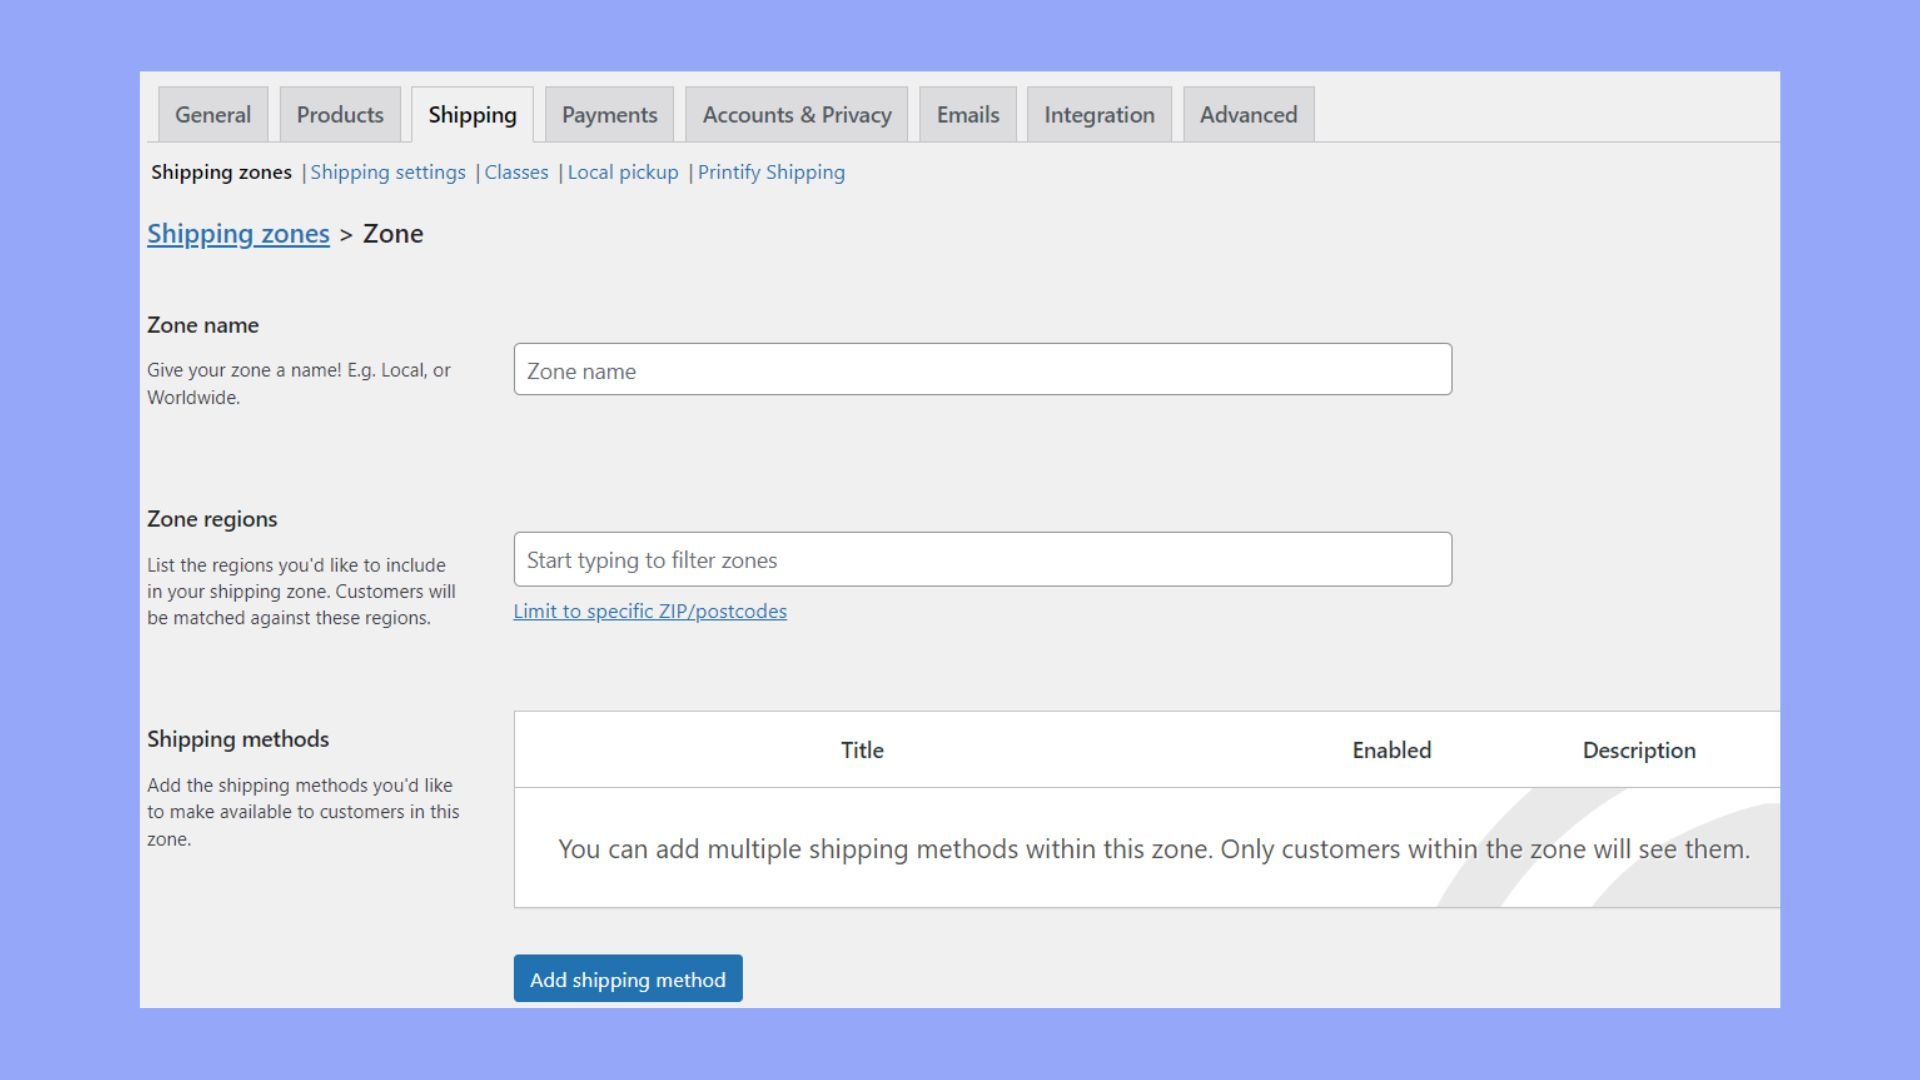This screenshot has width=1920, height=1080.
Task: Focus the Zone name text field
Action: [x=982, y=370]
